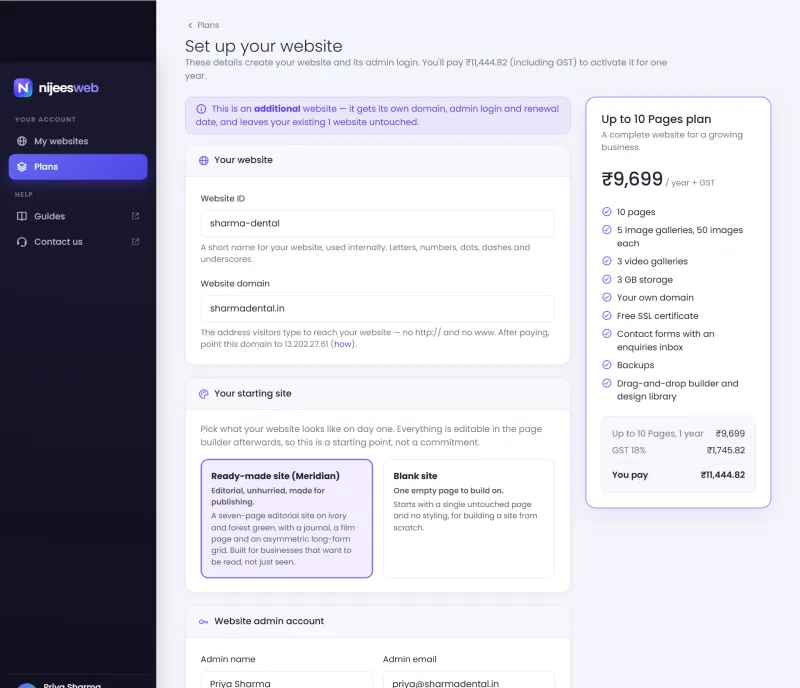Click the info icon in the additional website notice

[x=201, y=109]
